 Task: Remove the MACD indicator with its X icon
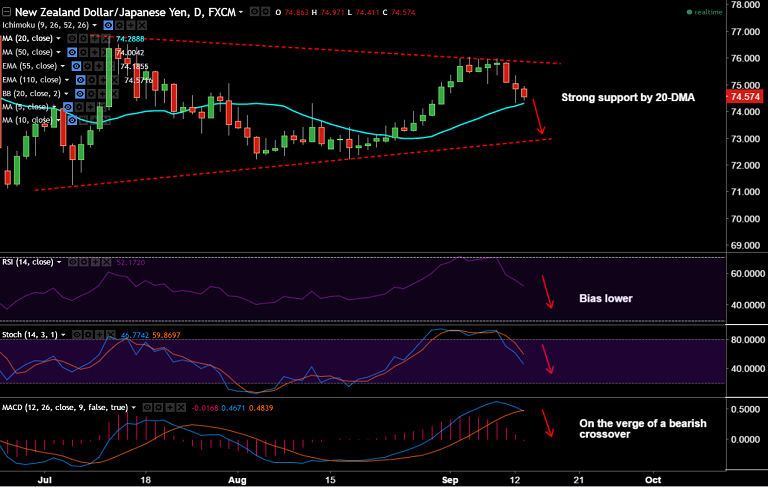(x=181, y=407)
